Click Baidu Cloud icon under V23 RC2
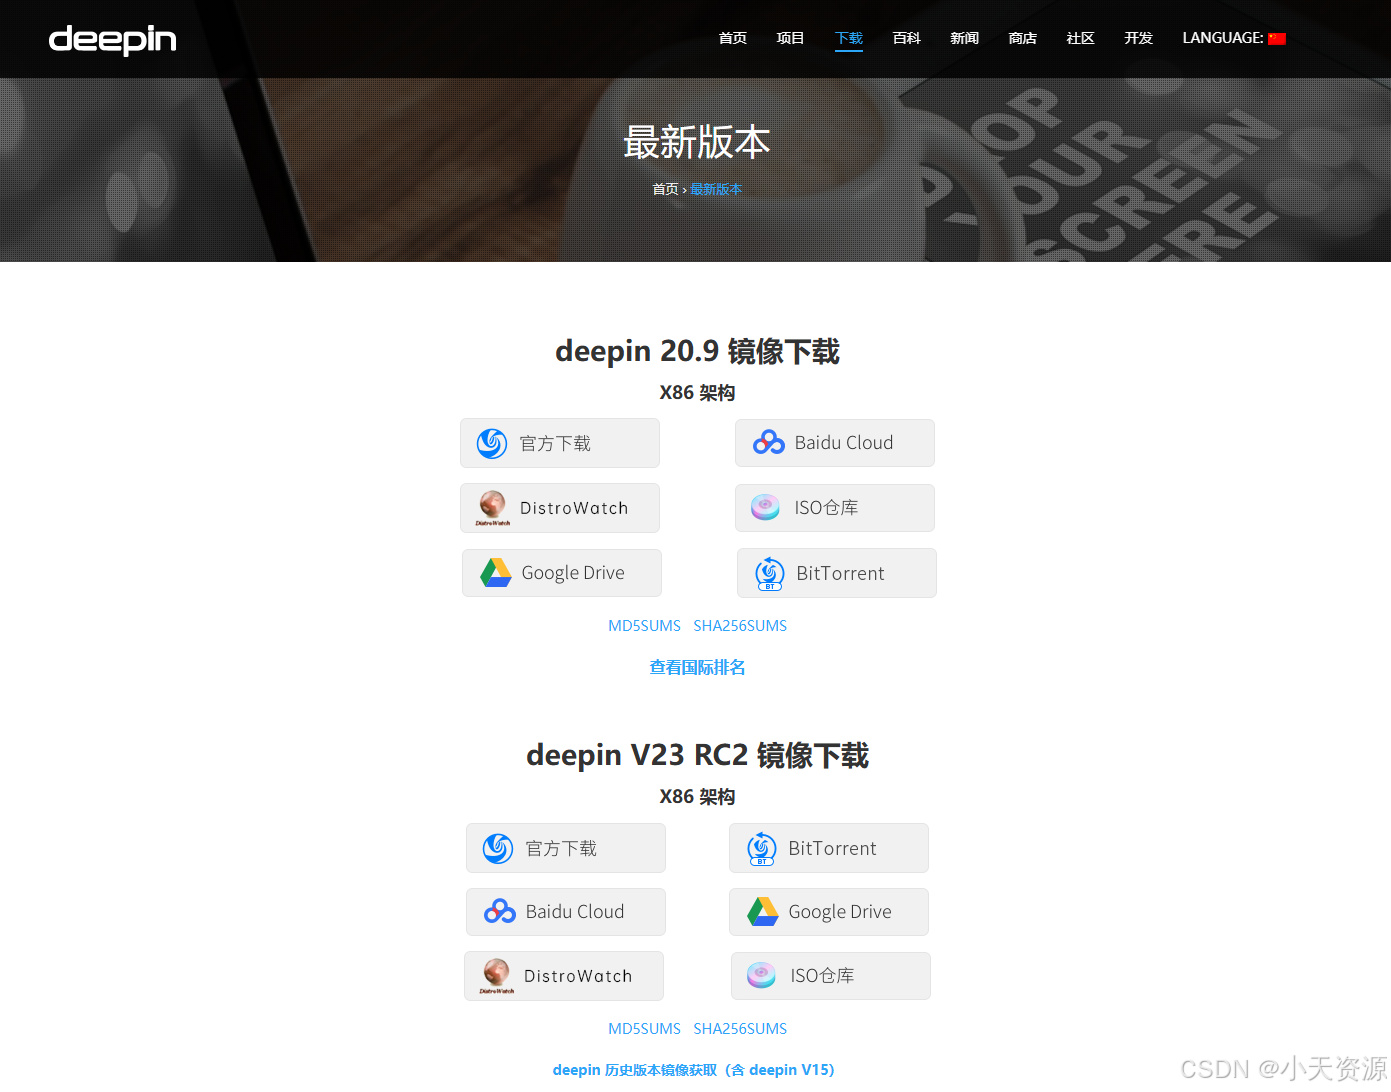 click(x=500, y=911)
